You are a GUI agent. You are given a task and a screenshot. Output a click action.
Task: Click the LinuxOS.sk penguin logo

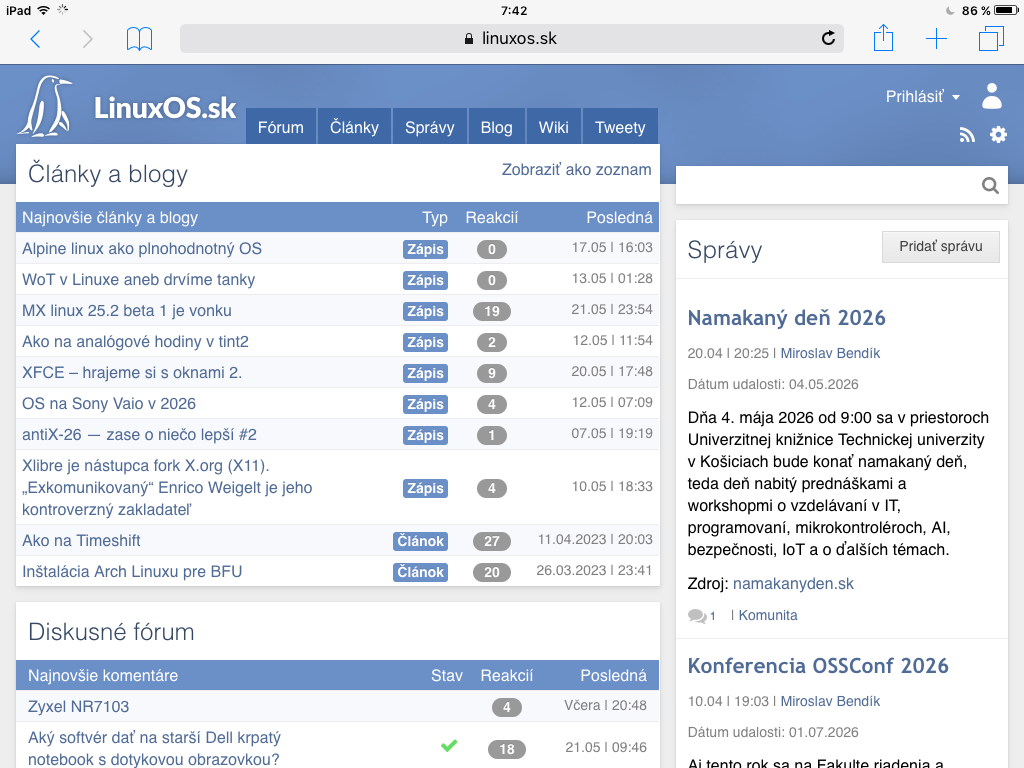pyautogui.click(x=46, y=106)
